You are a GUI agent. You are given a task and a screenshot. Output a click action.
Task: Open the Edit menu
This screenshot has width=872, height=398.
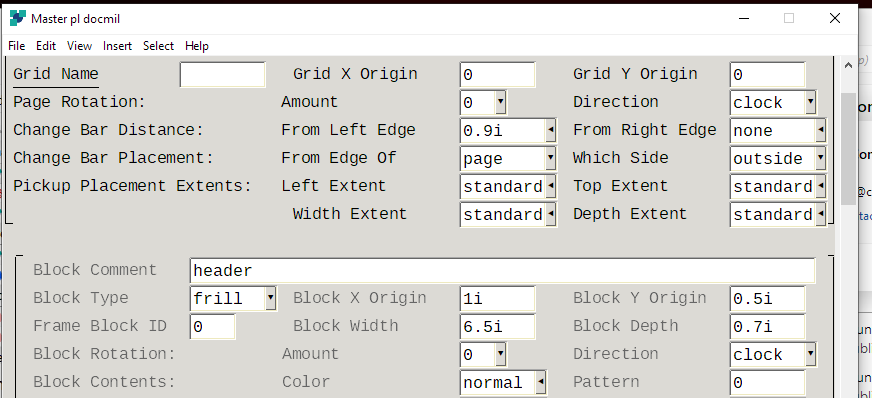(46, 46)
